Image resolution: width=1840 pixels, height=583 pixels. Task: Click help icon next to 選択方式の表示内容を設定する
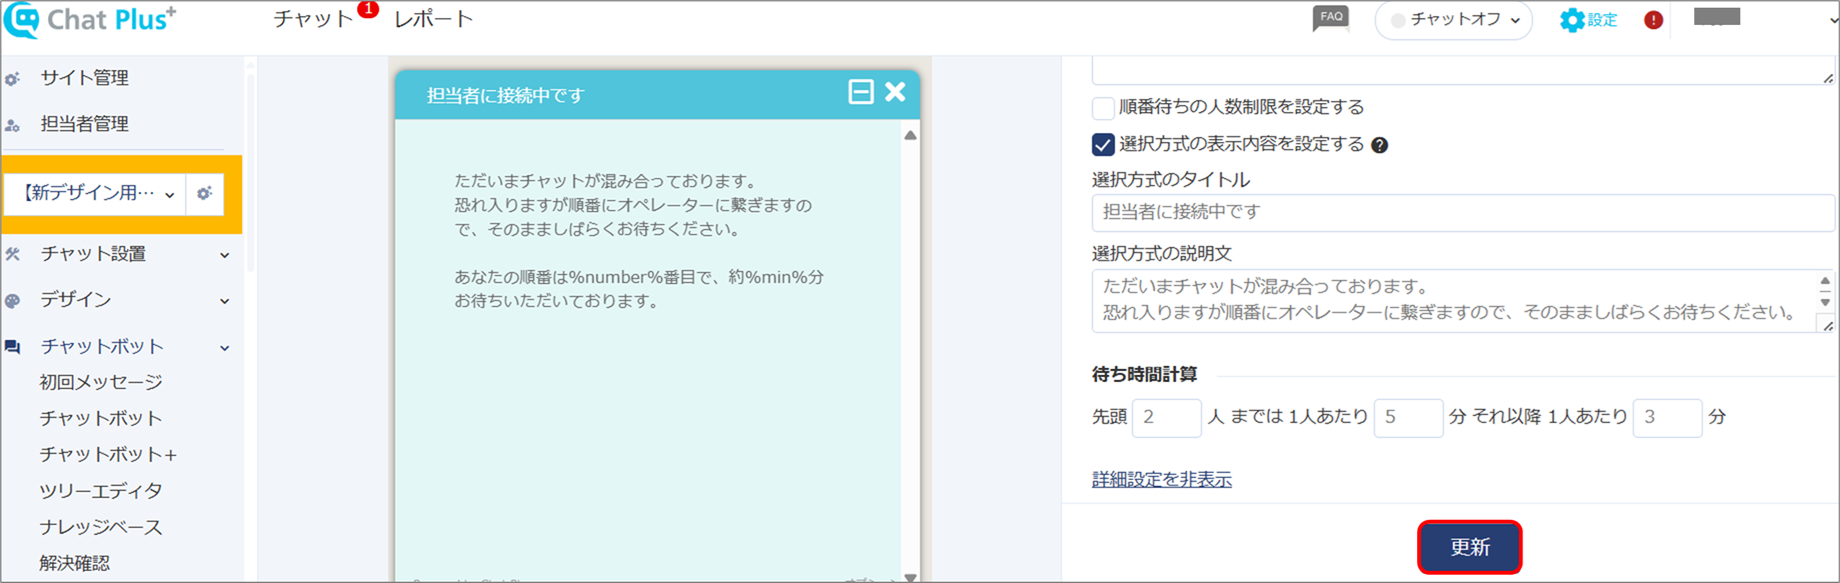[1379, 145]
